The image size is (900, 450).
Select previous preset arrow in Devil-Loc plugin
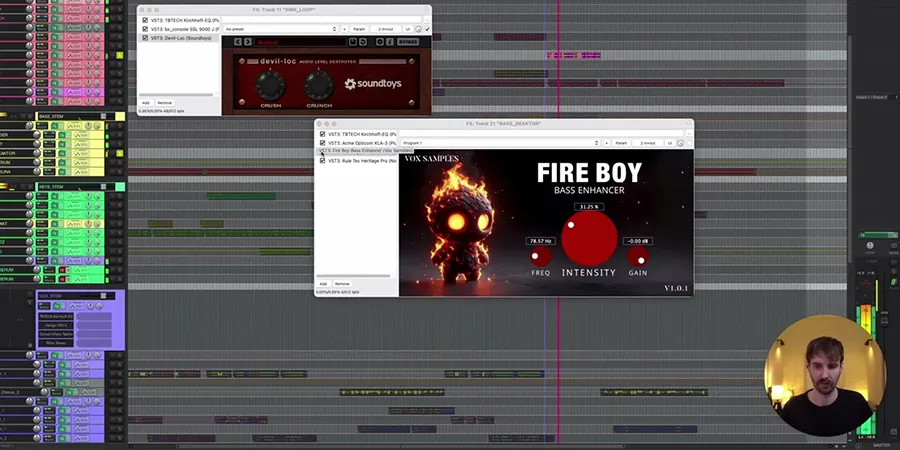[239, 42]
